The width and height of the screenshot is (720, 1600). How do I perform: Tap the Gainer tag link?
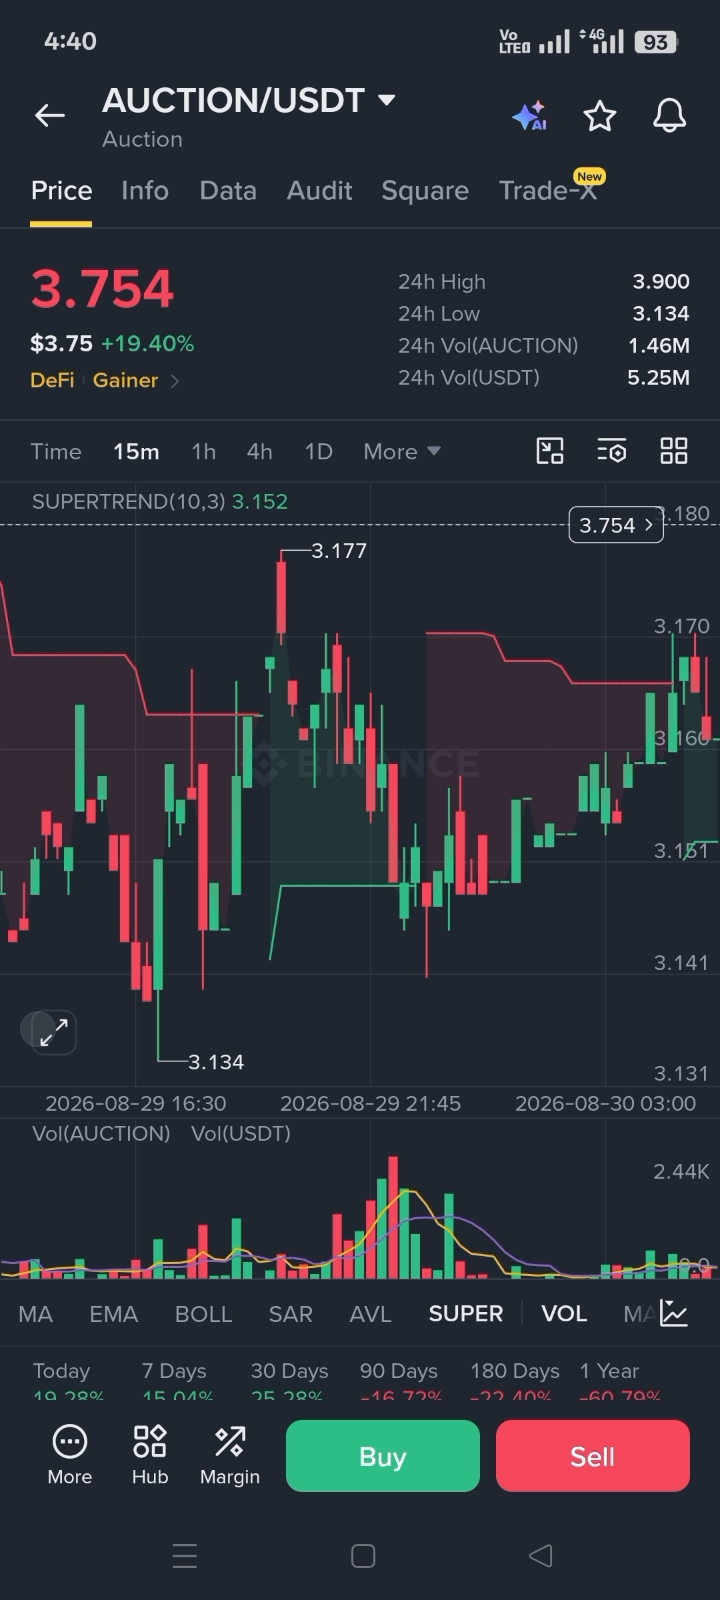pos(125,380)
